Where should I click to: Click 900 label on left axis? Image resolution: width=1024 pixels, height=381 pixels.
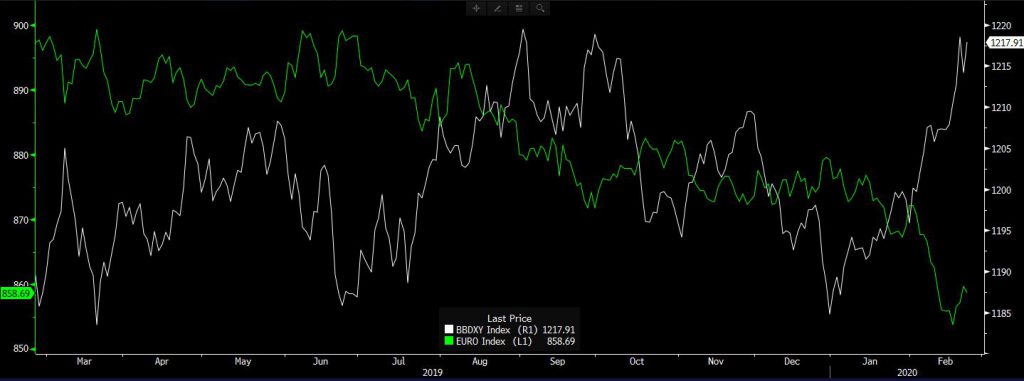20,25
